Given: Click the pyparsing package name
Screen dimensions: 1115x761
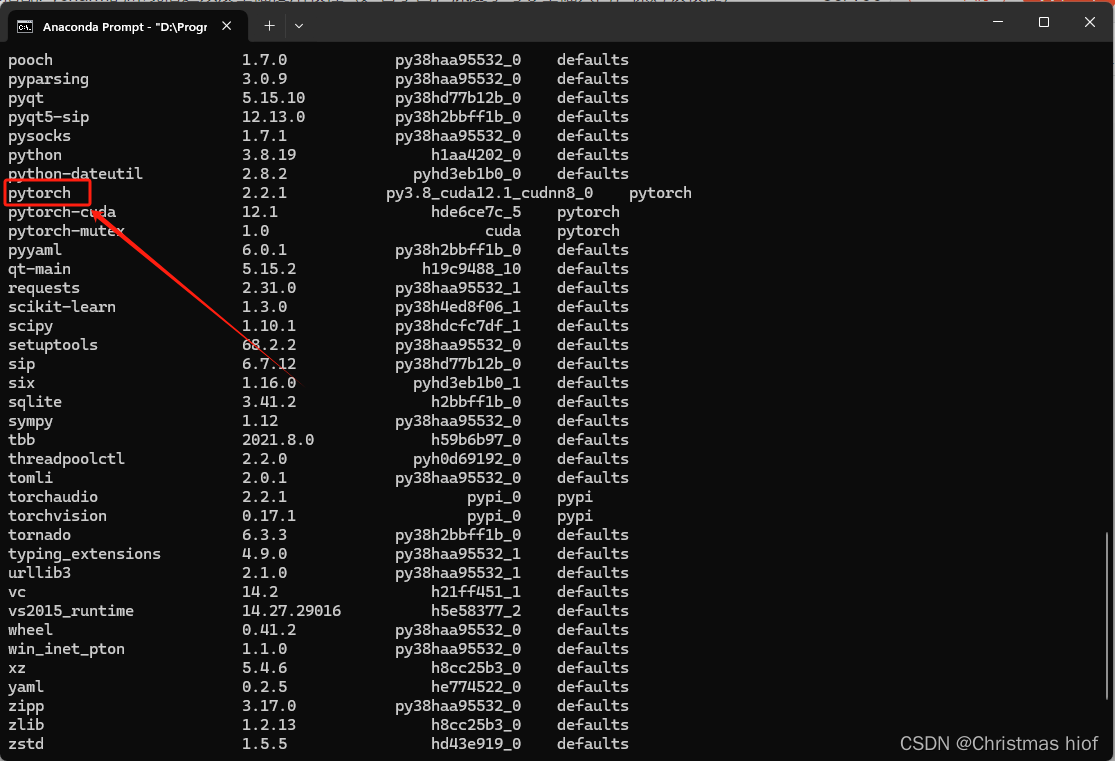Looking at the screenshot, I should [x=48, y=79].
